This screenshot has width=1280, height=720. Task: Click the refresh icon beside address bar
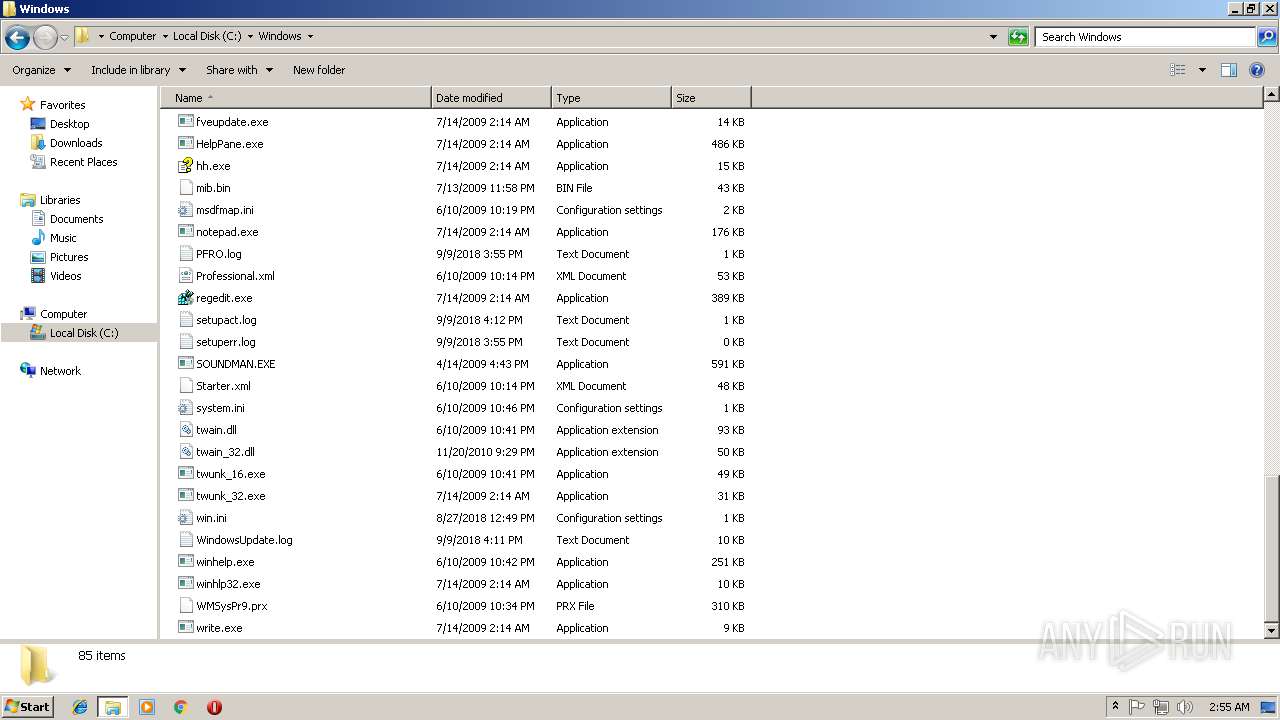(1018, 37)
